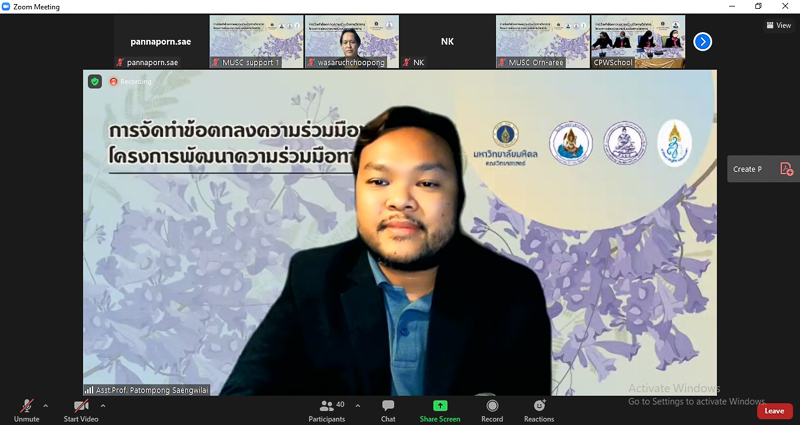Show next participants with blue arrow
Viewport: 800px width, 425px height.
[x=703, y=41]
